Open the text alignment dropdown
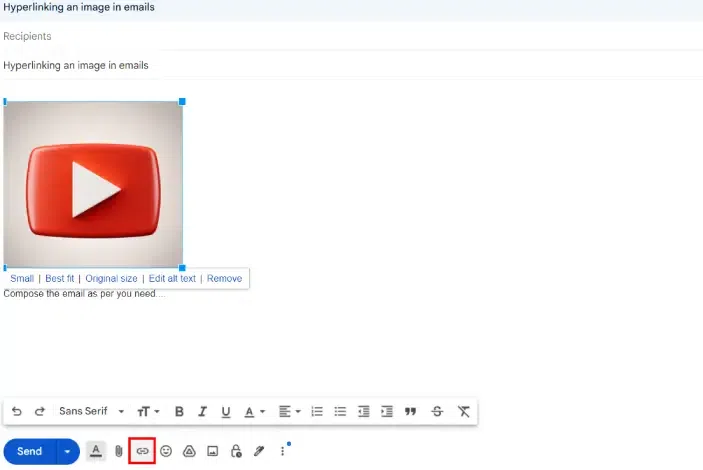Screen dimensions: 703x470 point(289,411)
